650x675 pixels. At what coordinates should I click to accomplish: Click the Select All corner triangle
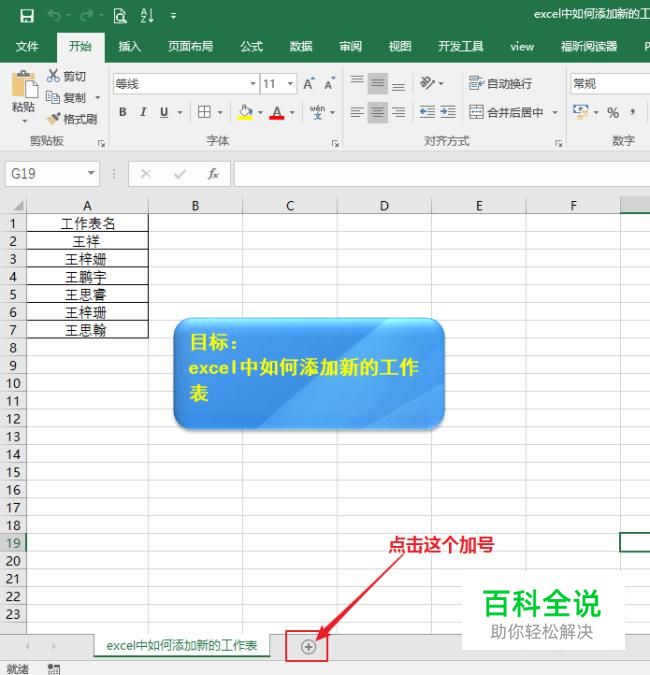[x=18, y=206]
